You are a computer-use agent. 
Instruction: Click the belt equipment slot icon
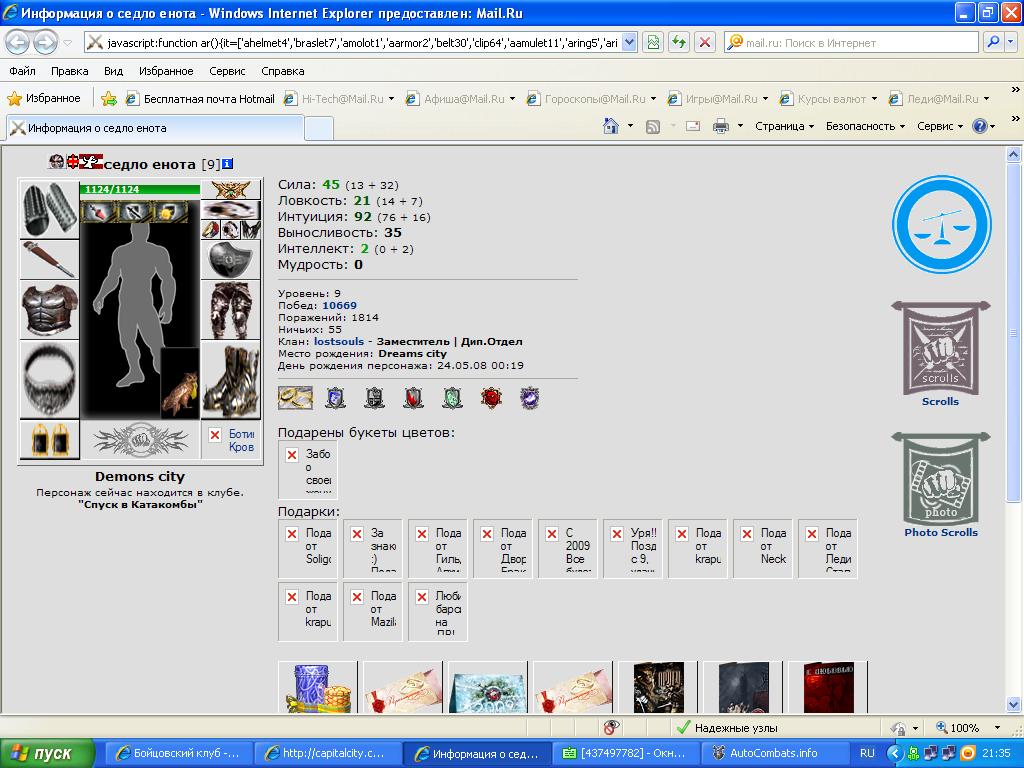point(50,379)
